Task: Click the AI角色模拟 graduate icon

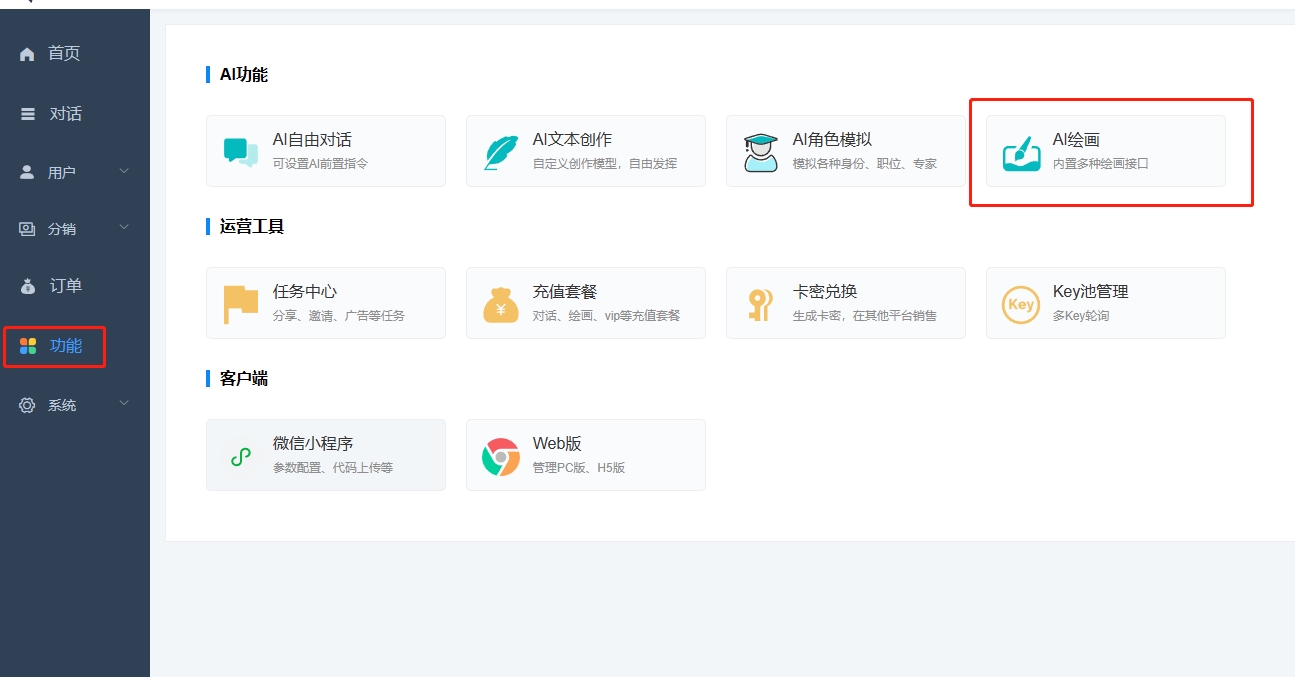Action: click(x=760, y=152)
